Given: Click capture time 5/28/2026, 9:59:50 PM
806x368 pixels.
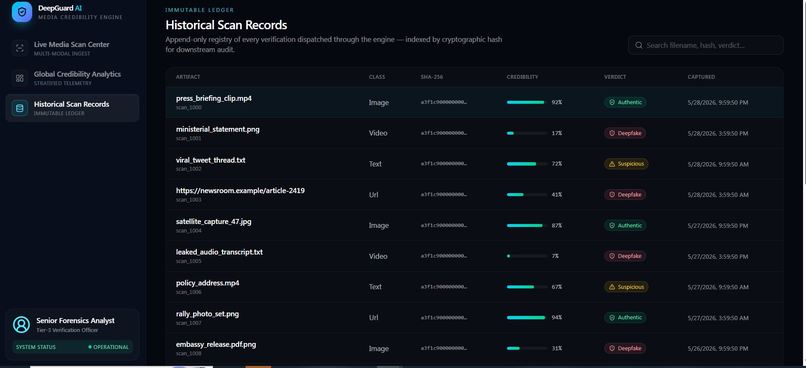Looking at the screenshot, I should [718, 103].
